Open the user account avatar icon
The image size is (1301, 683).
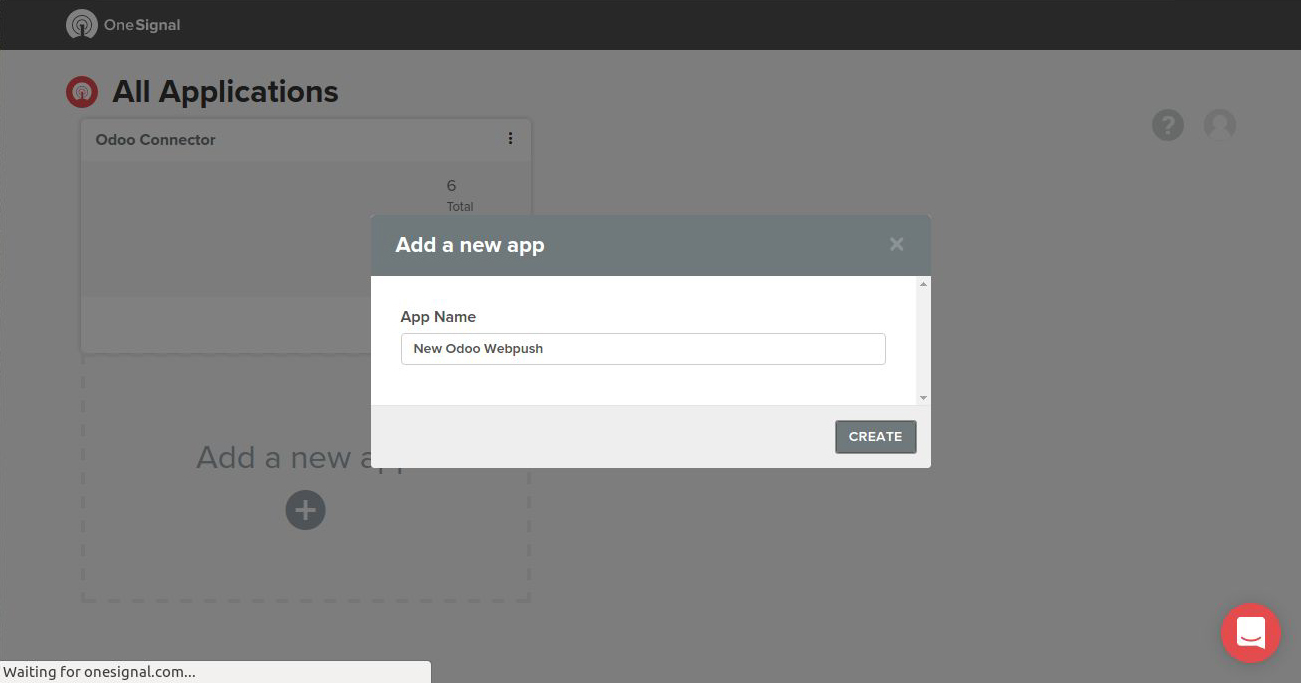click(x=1220, y=125)
